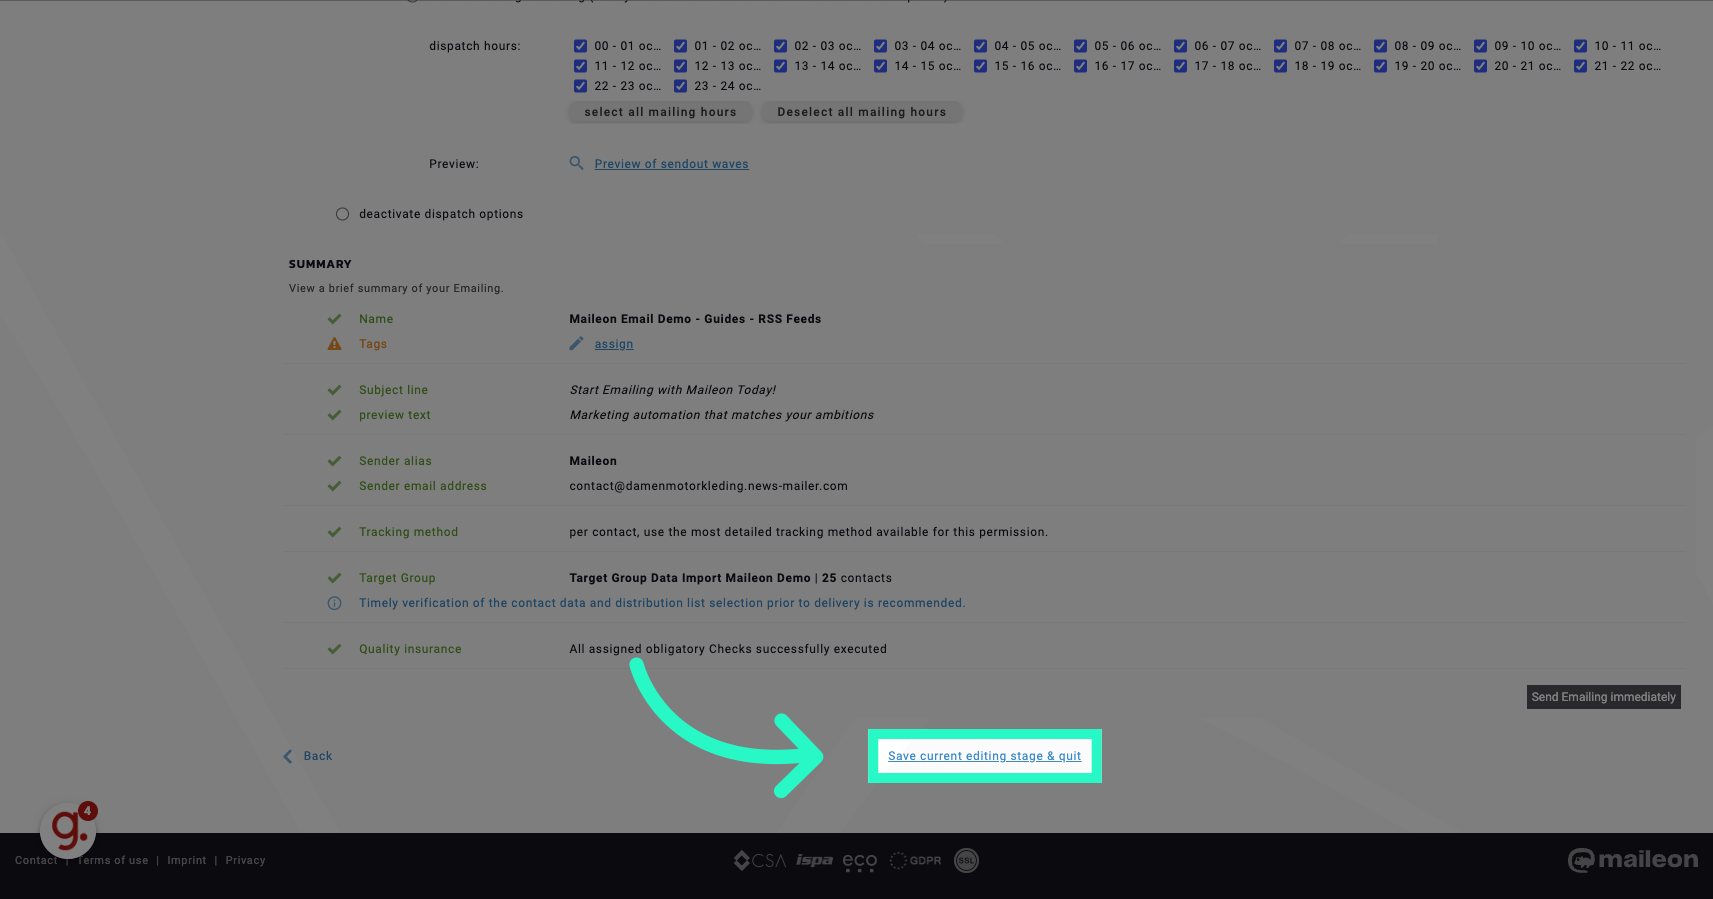
Task: Click contact@damenmotorkleding.news-mailer.com address text
Action: pos(708,486)
